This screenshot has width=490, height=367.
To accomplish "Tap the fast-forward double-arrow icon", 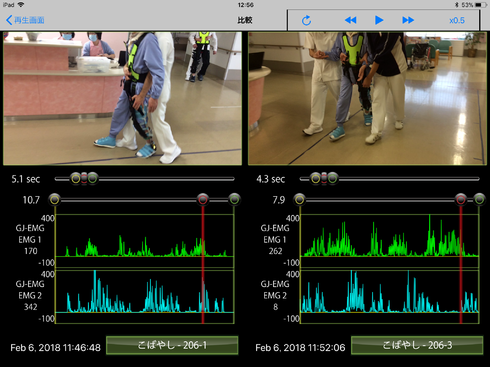I will pyautogui.click(x=408, y=20).
